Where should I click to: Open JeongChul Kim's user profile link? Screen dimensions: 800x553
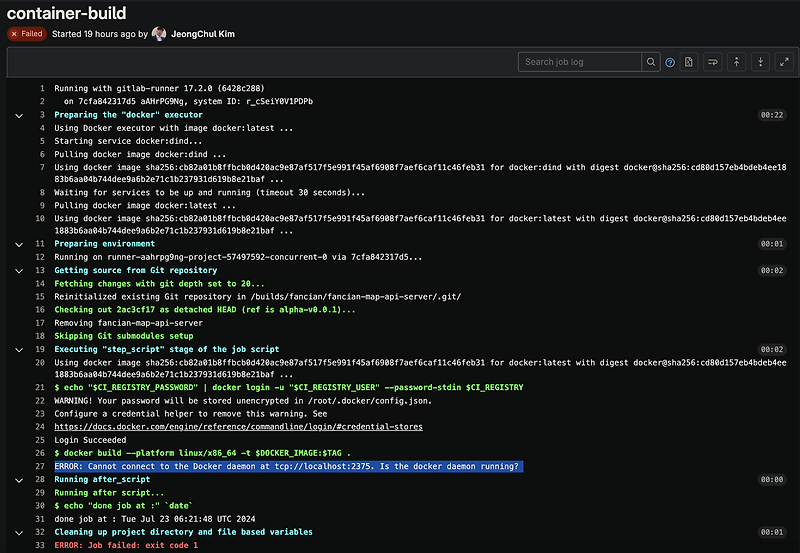click(x=203, y=34)
